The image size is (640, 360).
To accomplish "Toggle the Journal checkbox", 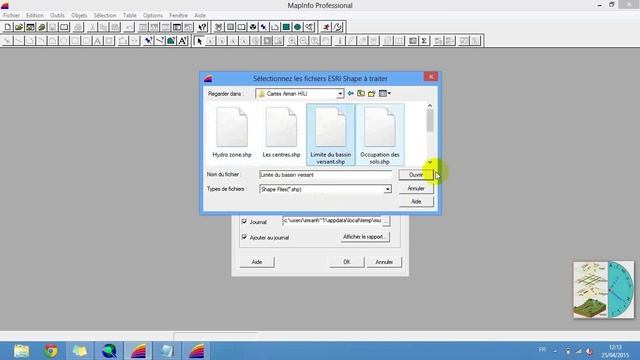I will pyautogui.click(x=244, y=222).
